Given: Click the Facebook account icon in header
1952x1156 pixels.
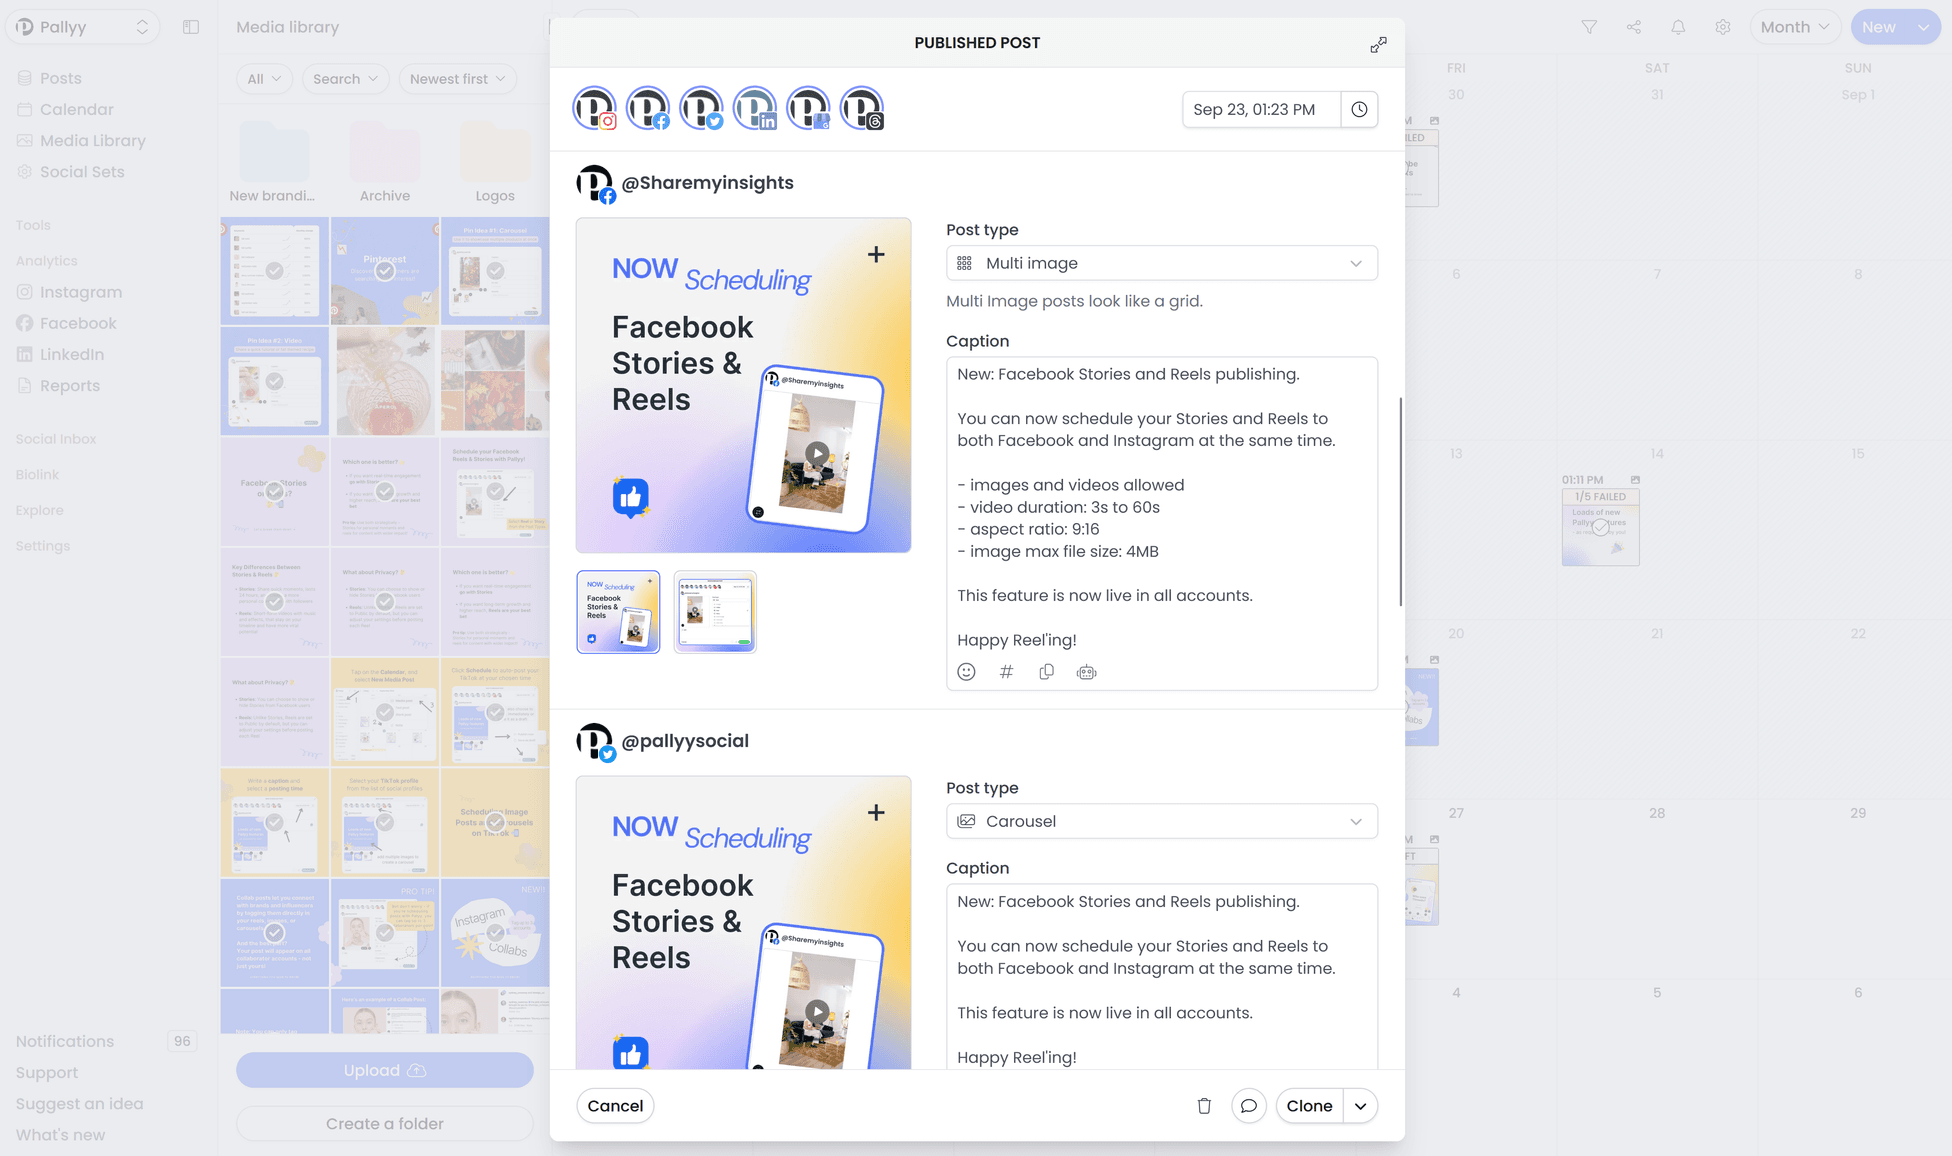Looking at the screenshot, I should click(648, 109).
